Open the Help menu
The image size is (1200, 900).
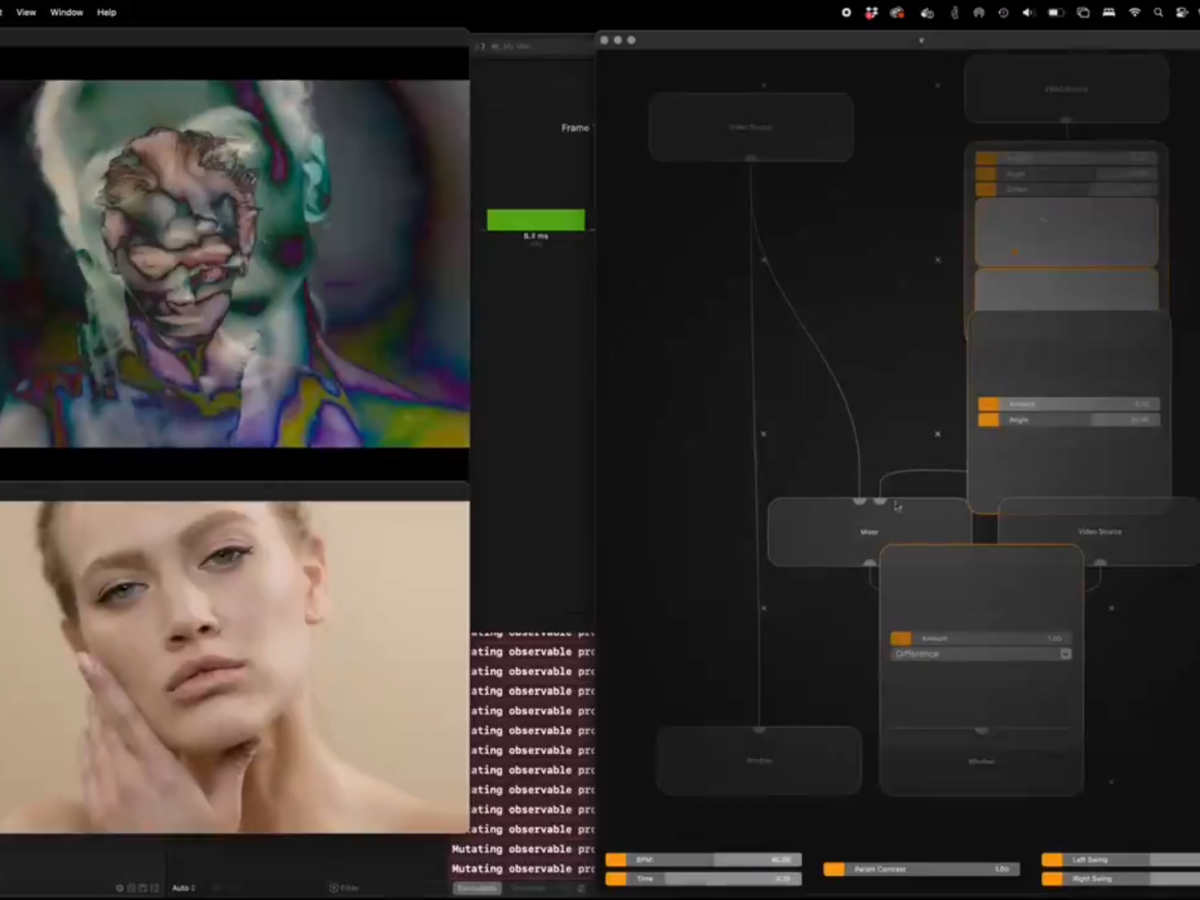pyautogui.click(x=107, y=13)
